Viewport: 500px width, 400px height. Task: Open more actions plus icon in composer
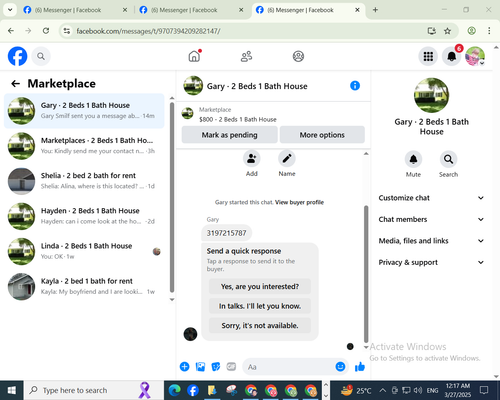point(184,367)
